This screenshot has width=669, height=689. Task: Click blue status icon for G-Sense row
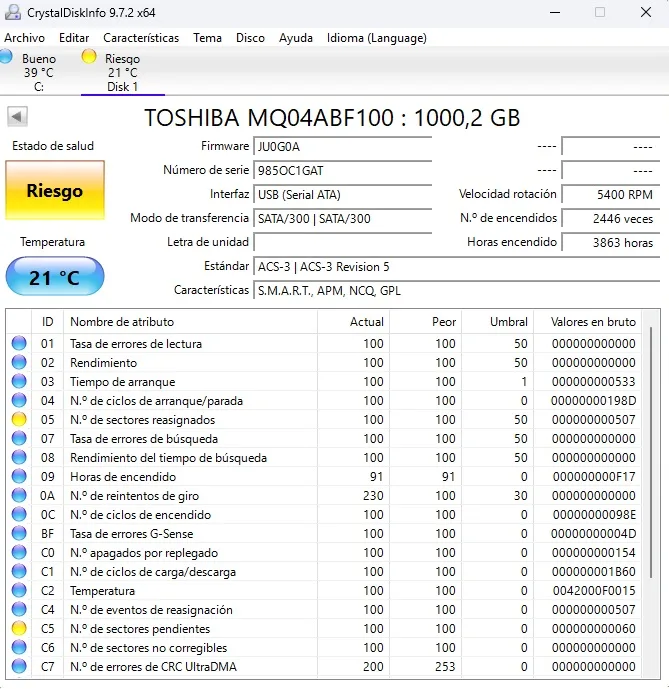tap(19, 533)
